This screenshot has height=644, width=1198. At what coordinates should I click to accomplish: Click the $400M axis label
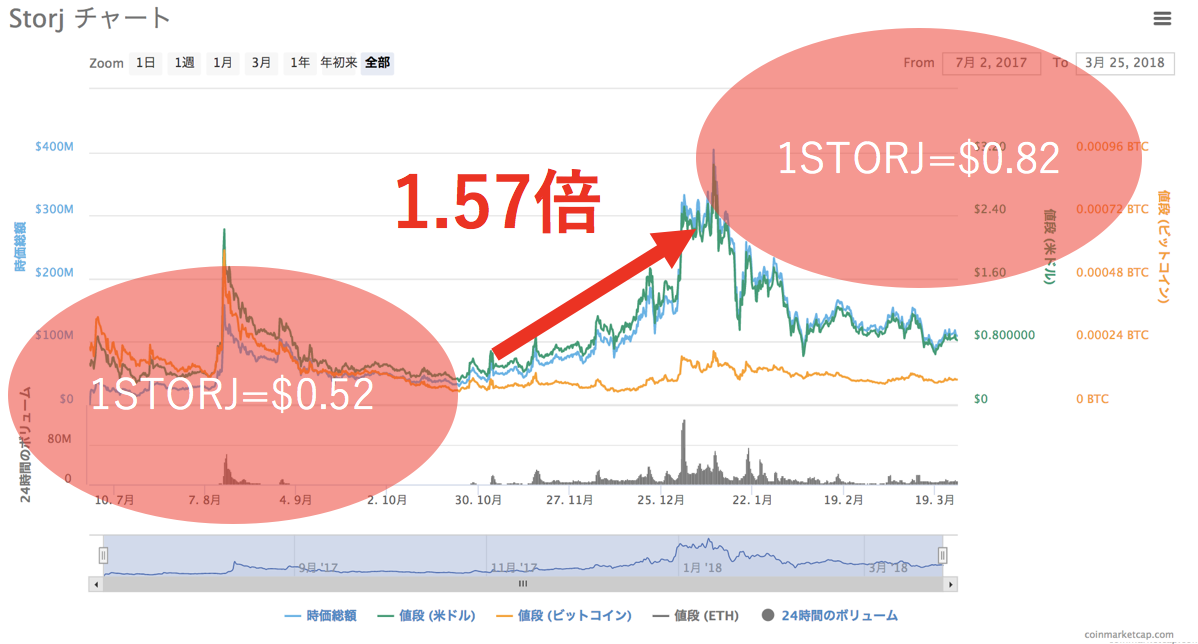54,147
